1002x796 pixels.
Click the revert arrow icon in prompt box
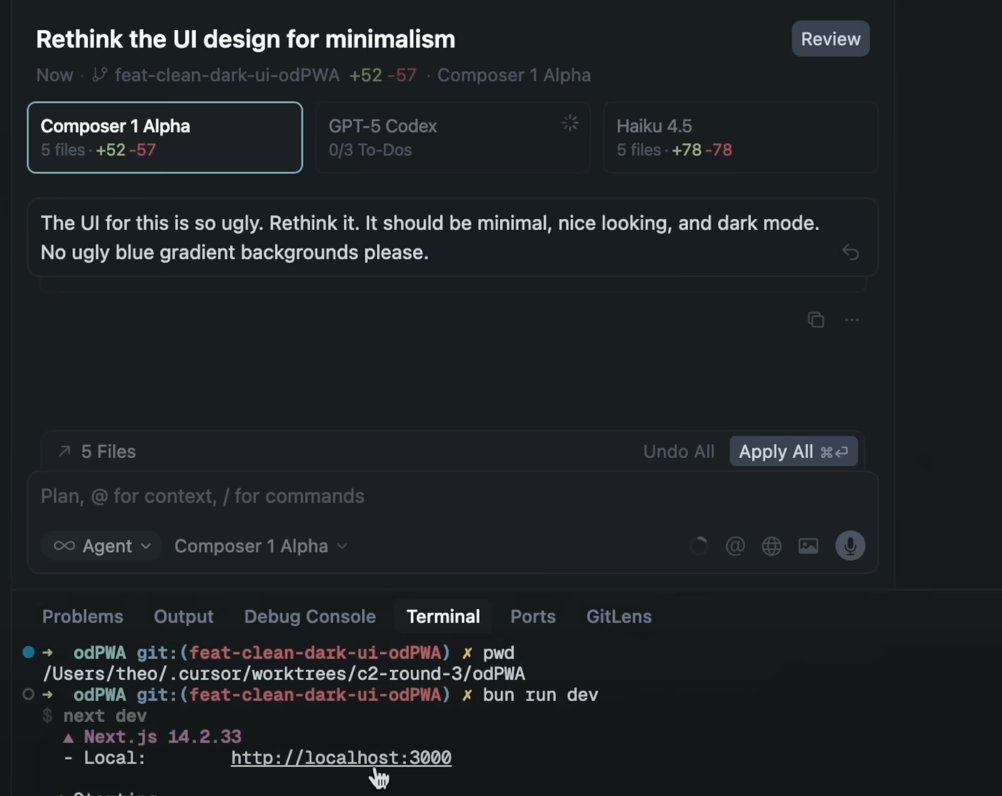point(850,252)
